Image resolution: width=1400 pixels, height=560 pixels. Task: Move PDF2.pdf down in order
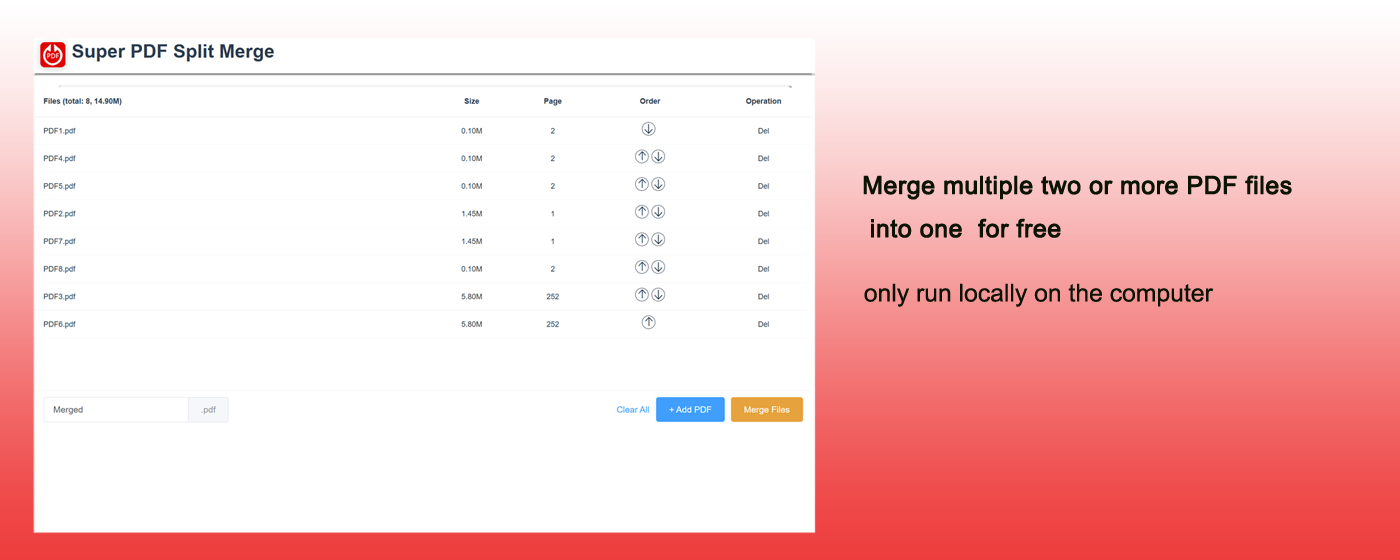click(658, 212)
